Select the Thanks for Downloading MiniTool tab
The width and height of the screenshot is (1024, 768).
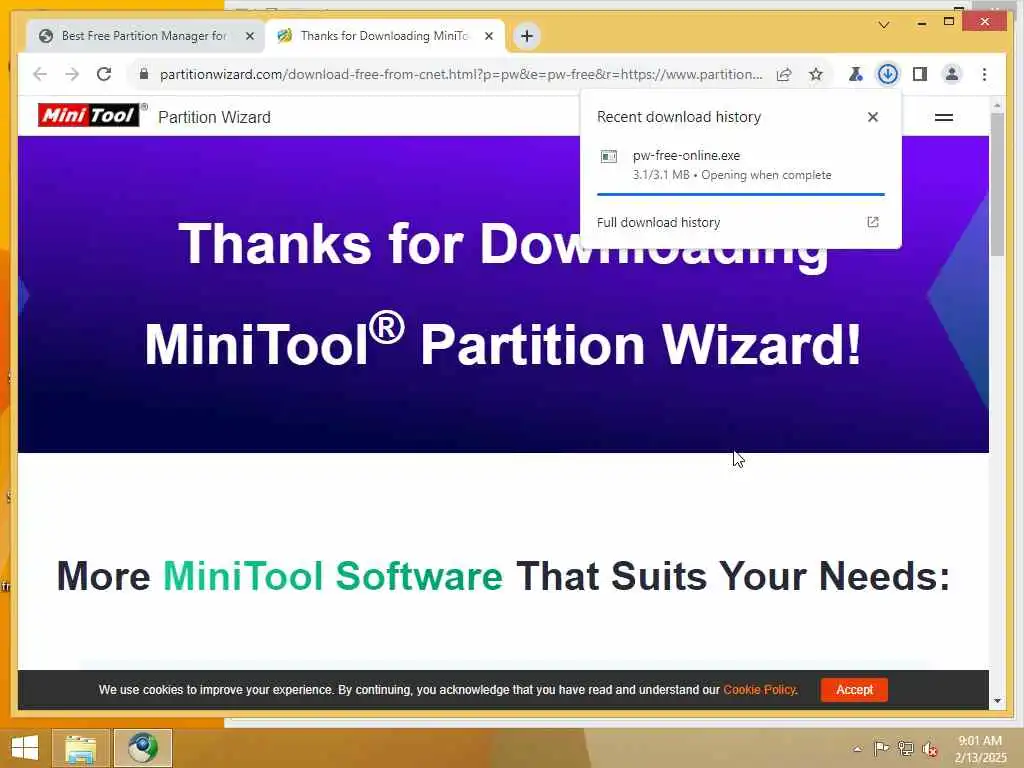(385, 36)
